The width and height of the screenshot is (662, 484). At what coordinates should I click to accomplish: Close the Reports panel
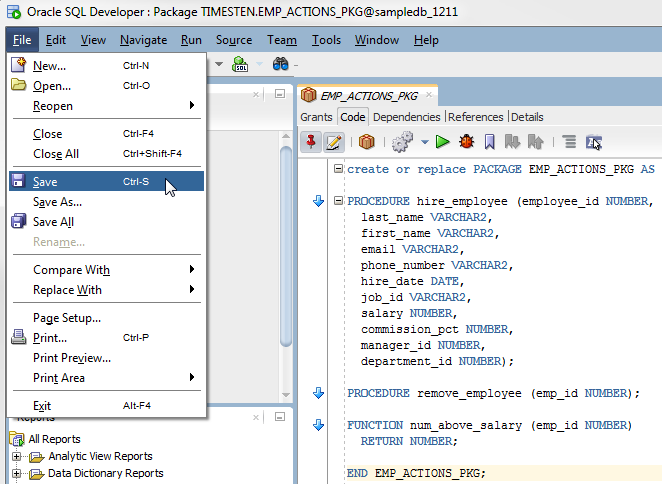256,417
